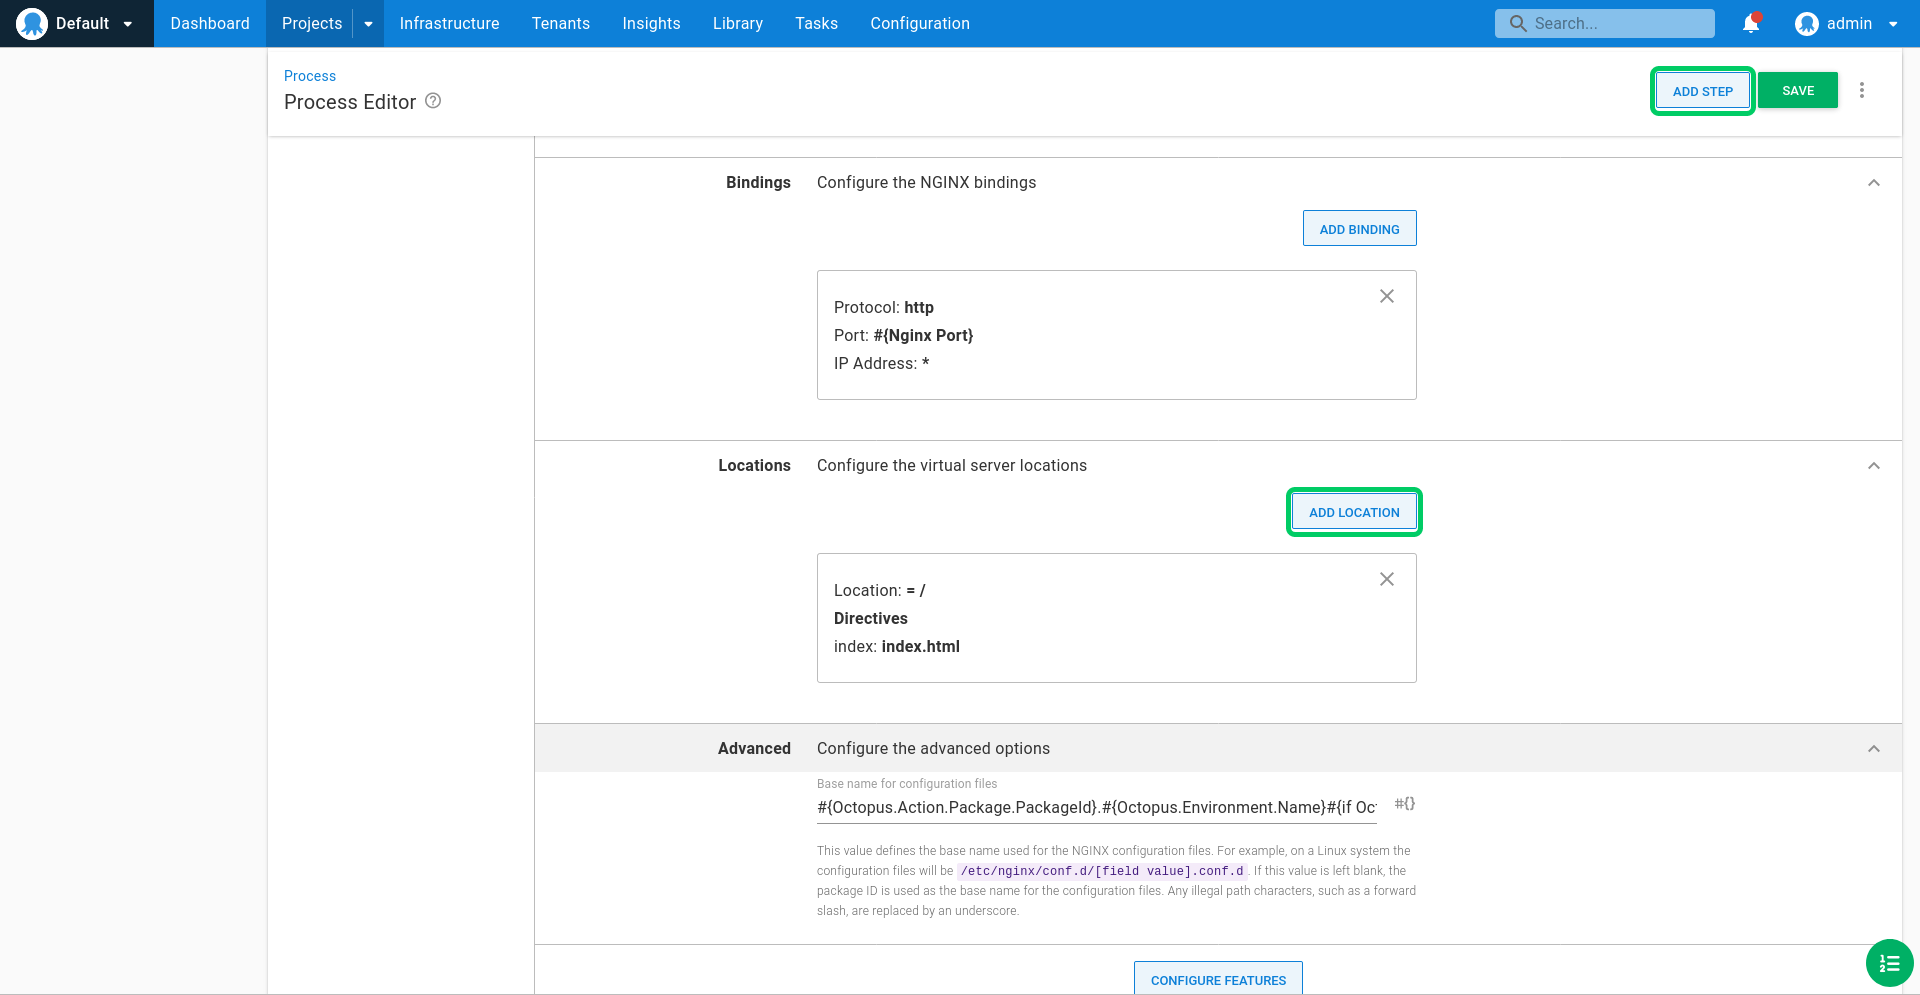Viewport: 1920px width, 995px height.
Task: Click 'Configure the NGINX bindings' text
Action: [x=926, y=183]
